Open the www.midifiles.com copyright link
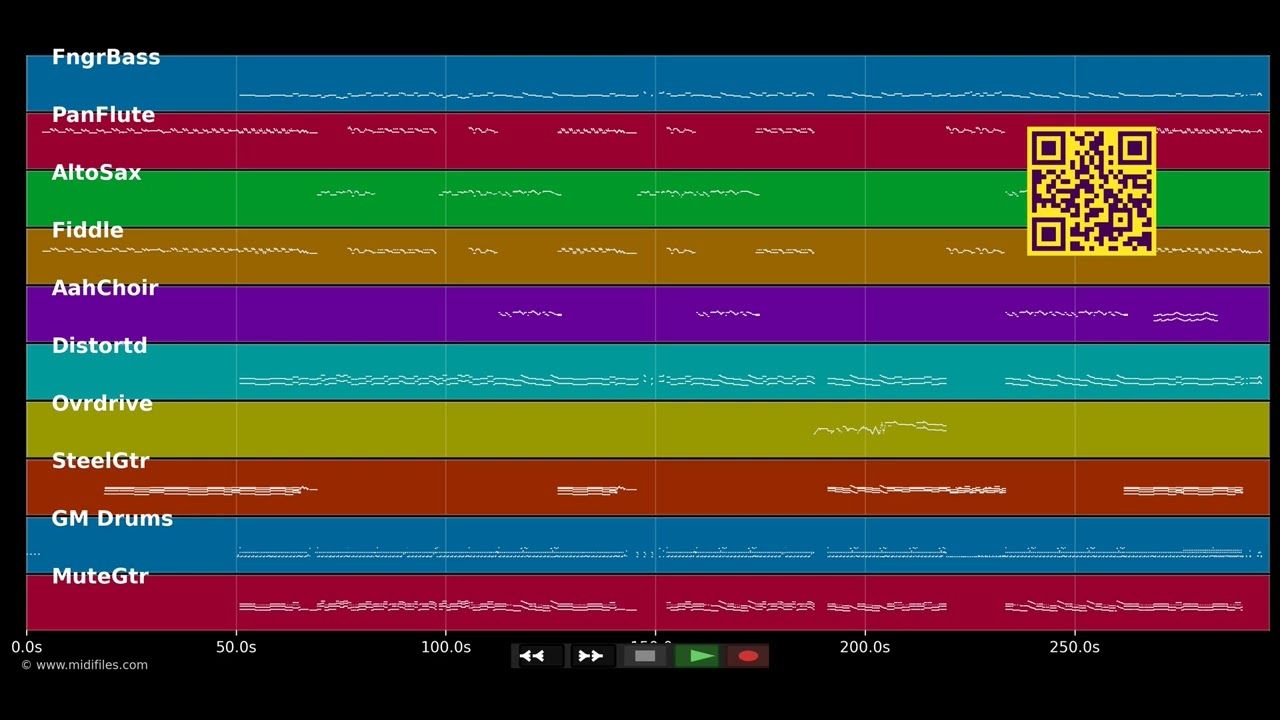 pyautogui.click(x=85, y=665)
